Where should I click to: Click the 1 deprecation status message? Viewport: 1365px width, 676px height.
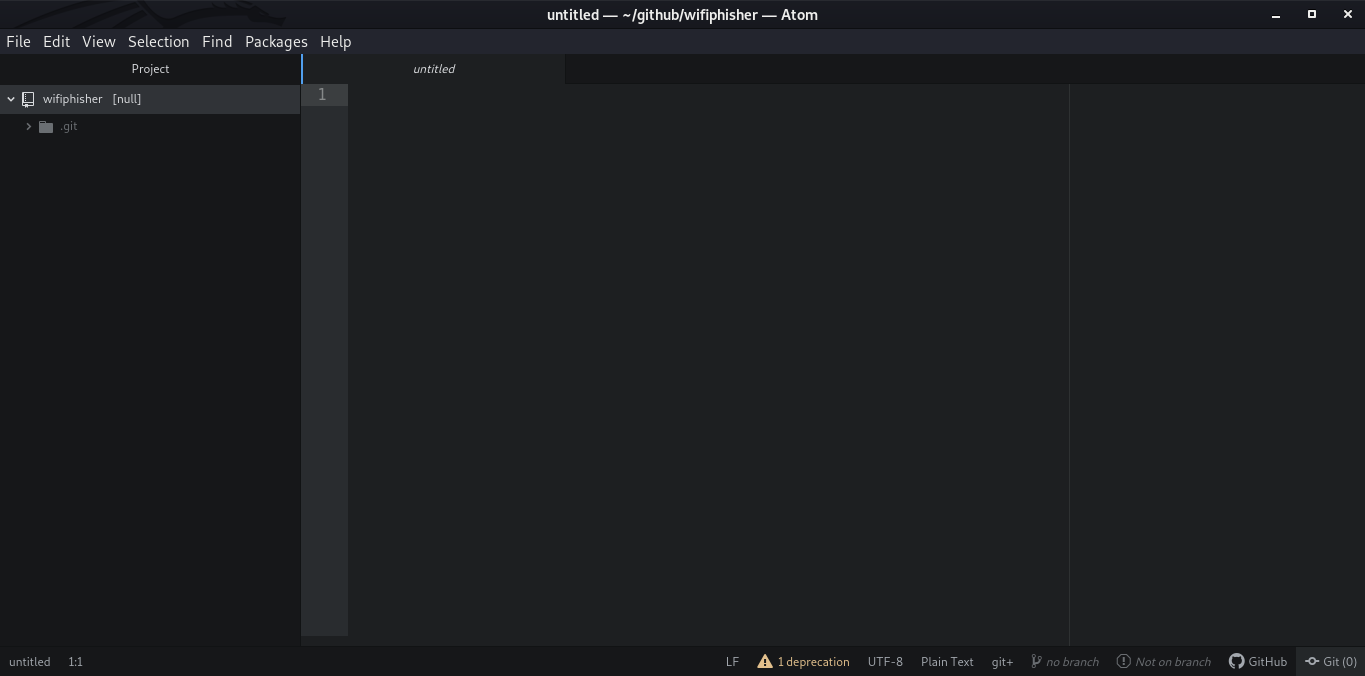813,661
